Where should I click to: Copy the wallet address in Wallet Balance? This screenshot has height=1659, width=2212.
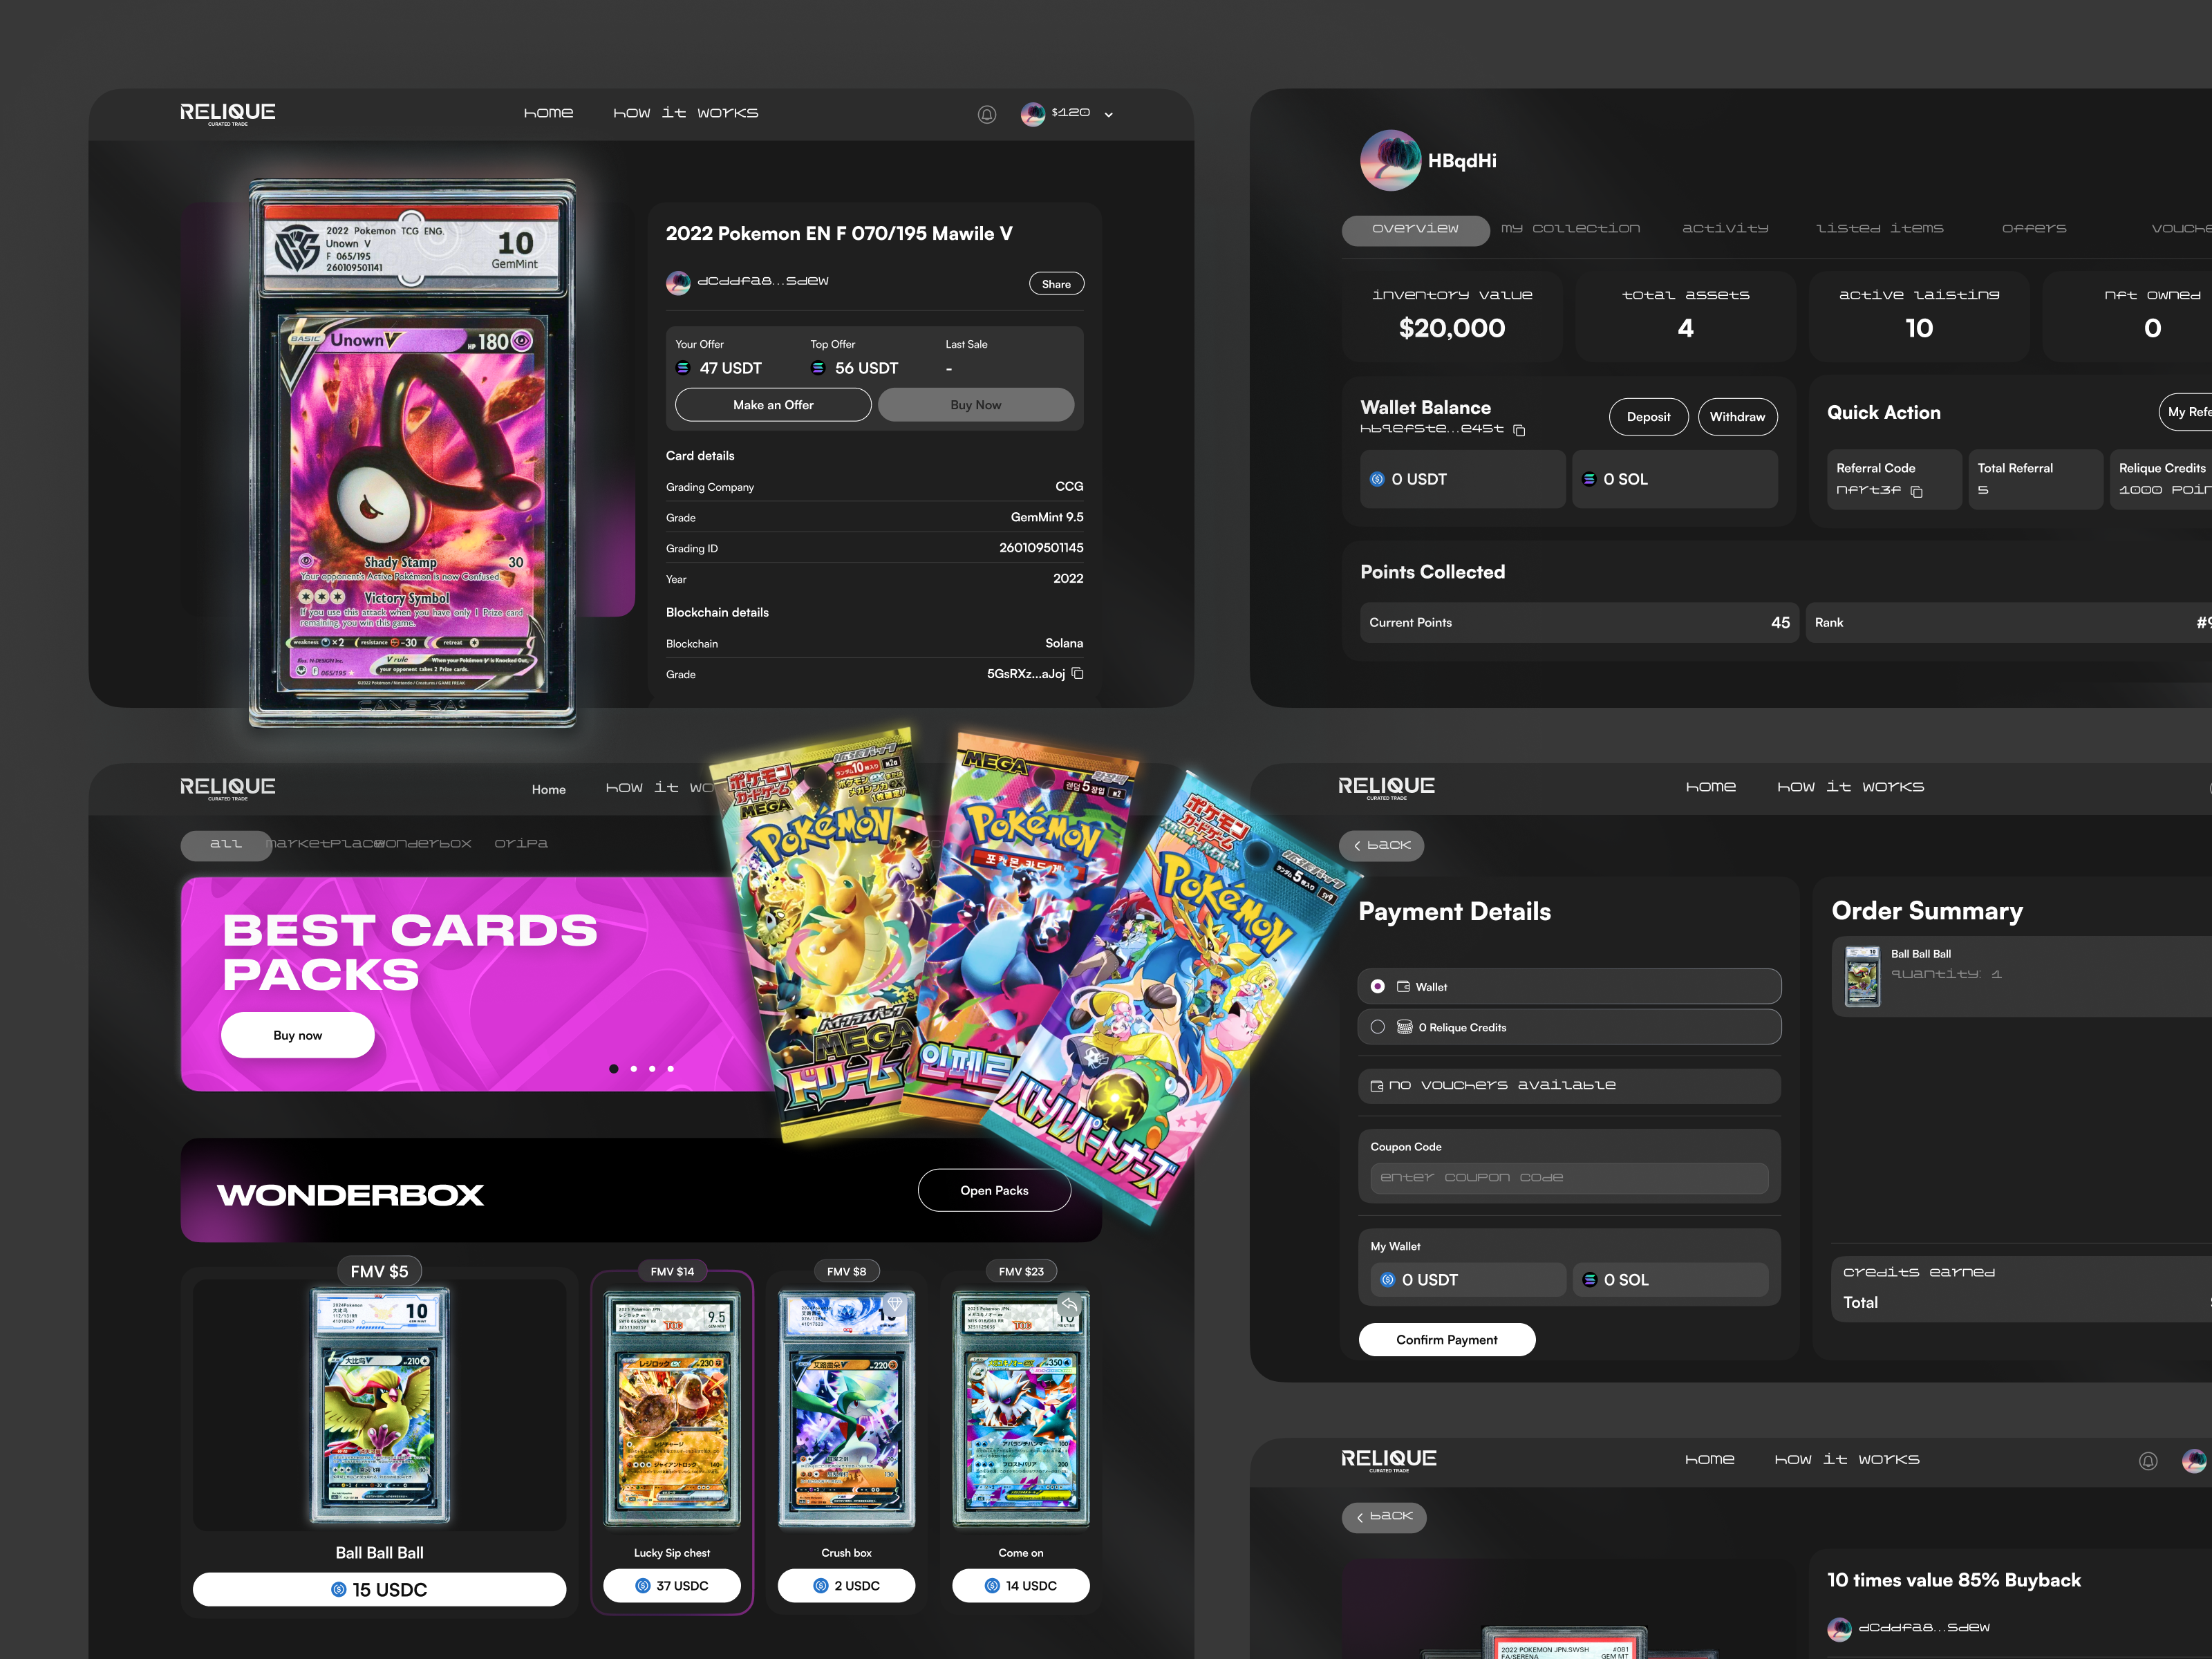pyautogui.click(x=1519, y=430)
